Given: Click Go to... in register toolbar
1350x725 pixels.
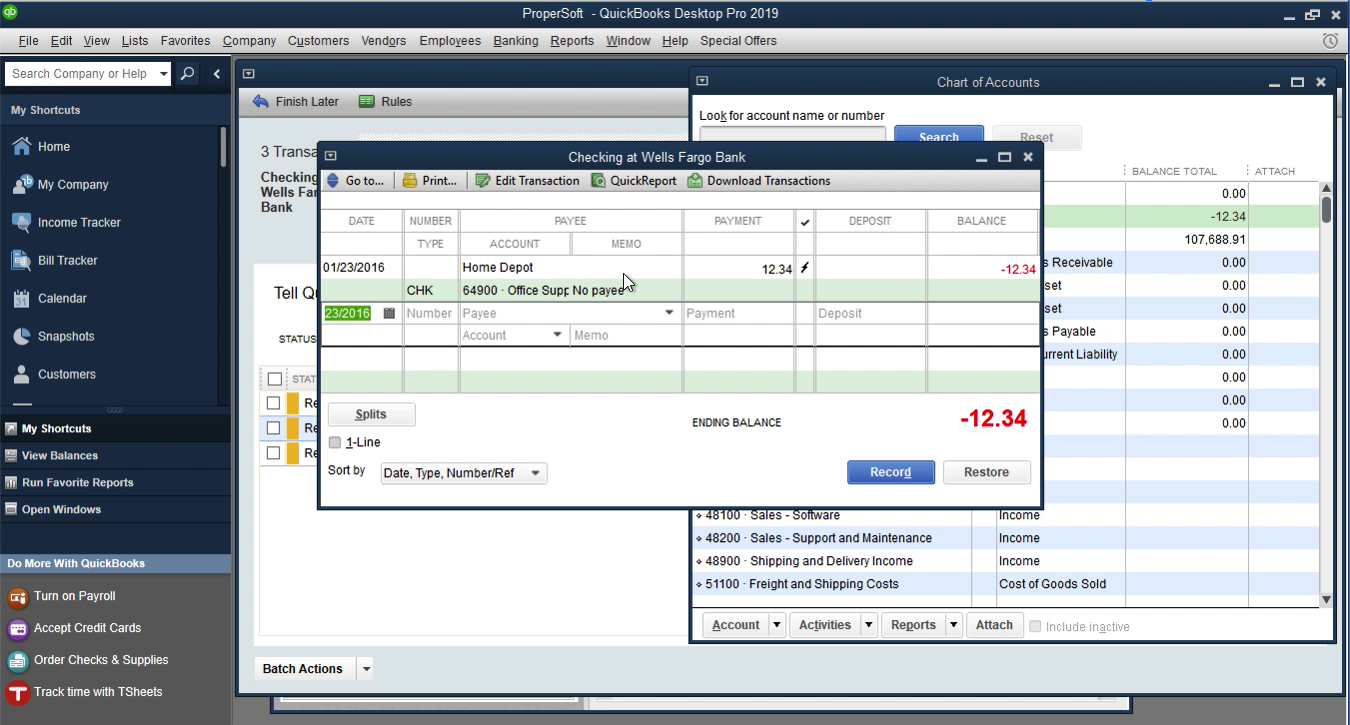Looking at the screenshot, I should pos(356,181).
